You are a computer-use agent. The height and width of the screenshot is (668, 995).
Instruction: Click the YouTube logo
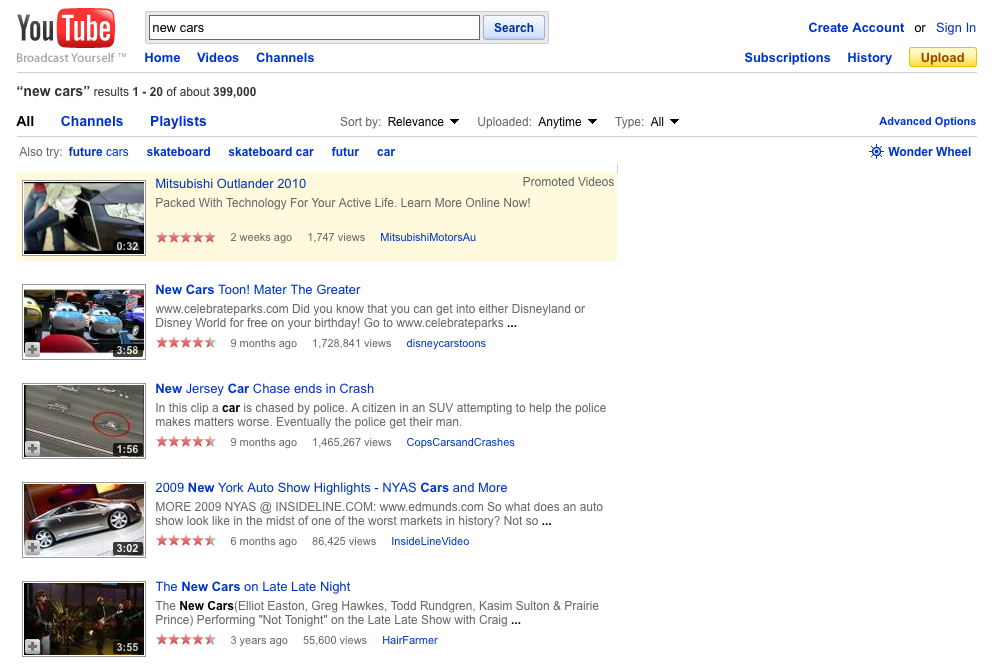click(66, 29)
